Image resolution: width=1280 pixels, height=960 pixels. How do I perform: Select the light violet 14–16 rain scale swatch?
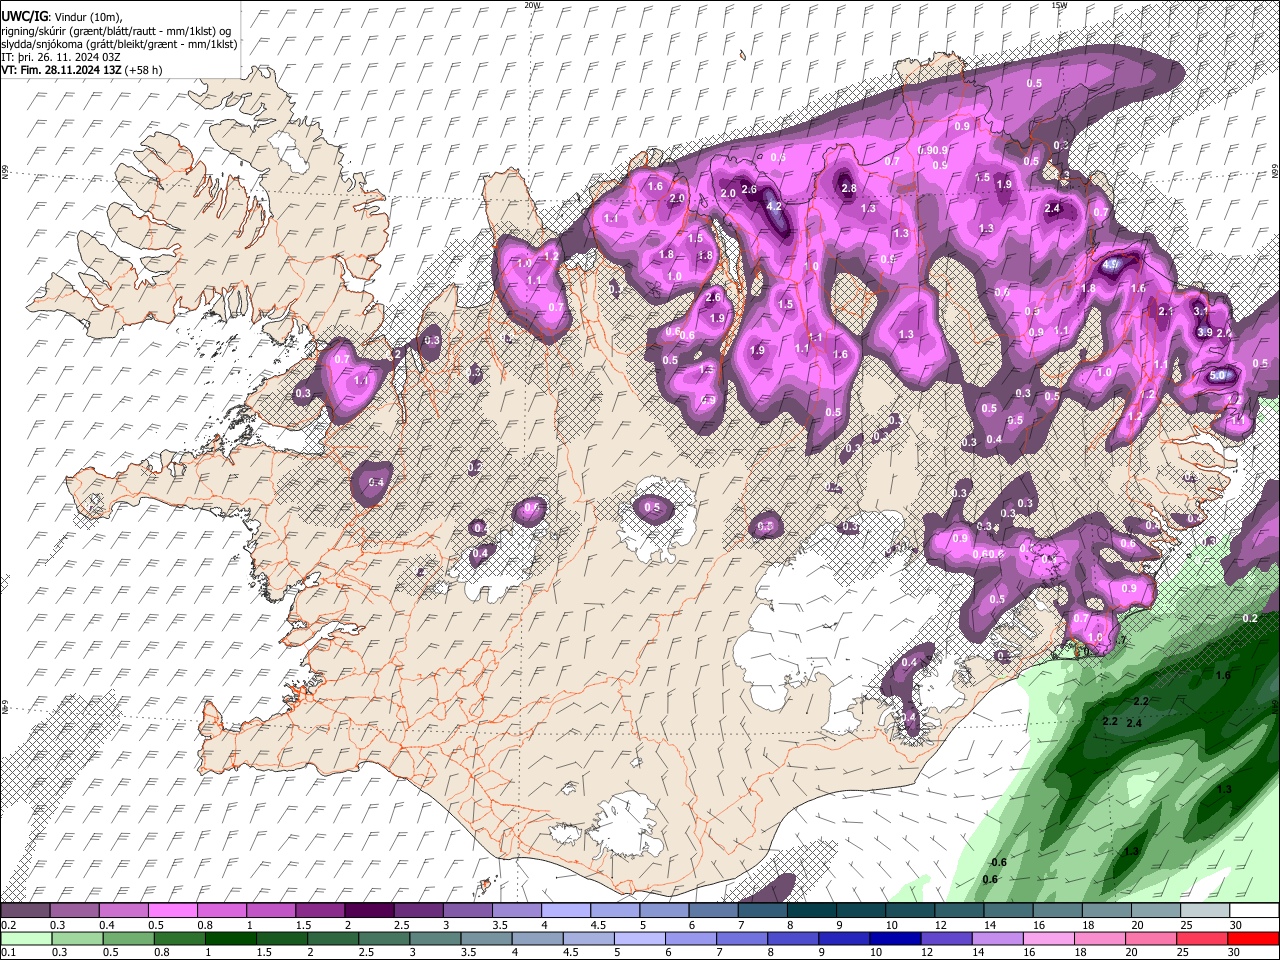coord(999,939)
